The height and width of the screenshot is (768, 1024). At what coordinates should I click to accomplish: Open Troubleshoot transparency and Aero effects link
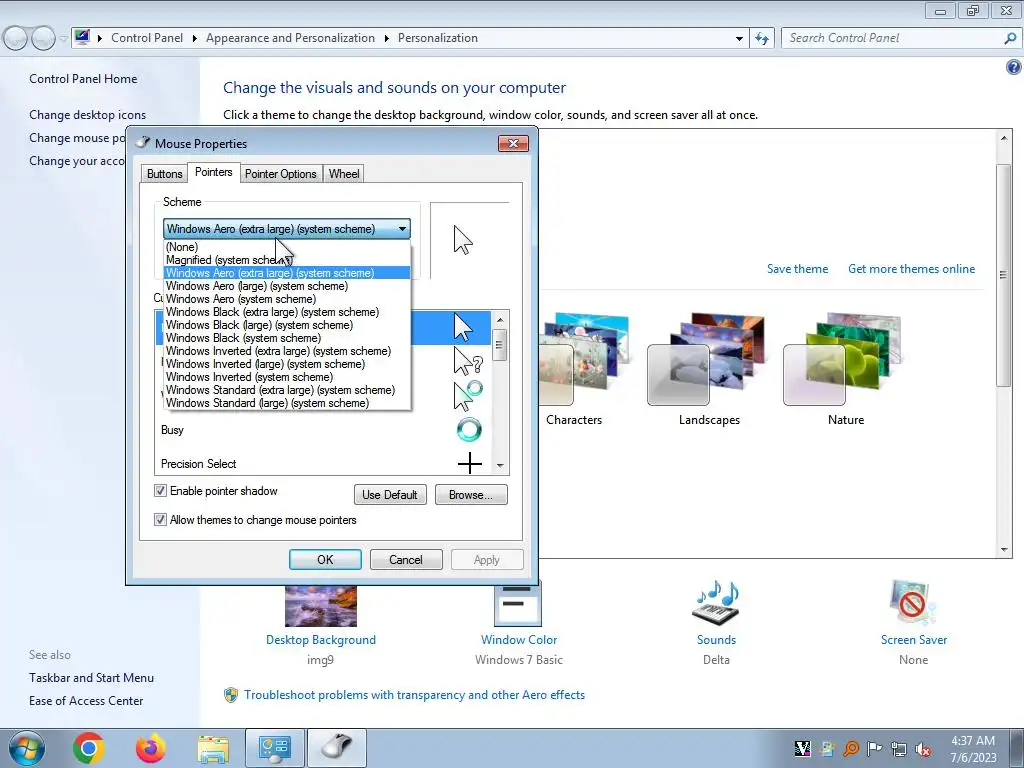415,695
